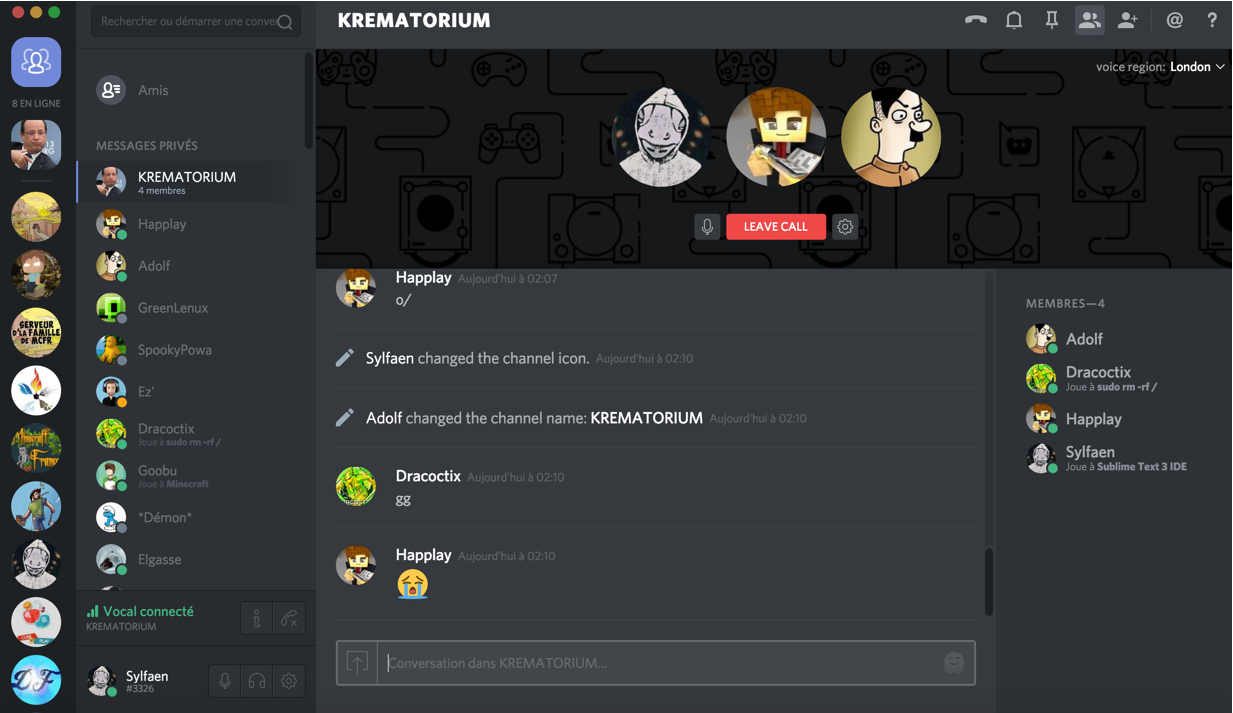Upload a file with the arrow icon
Viewport: 1233px width, 713px height.
point(357,662)
